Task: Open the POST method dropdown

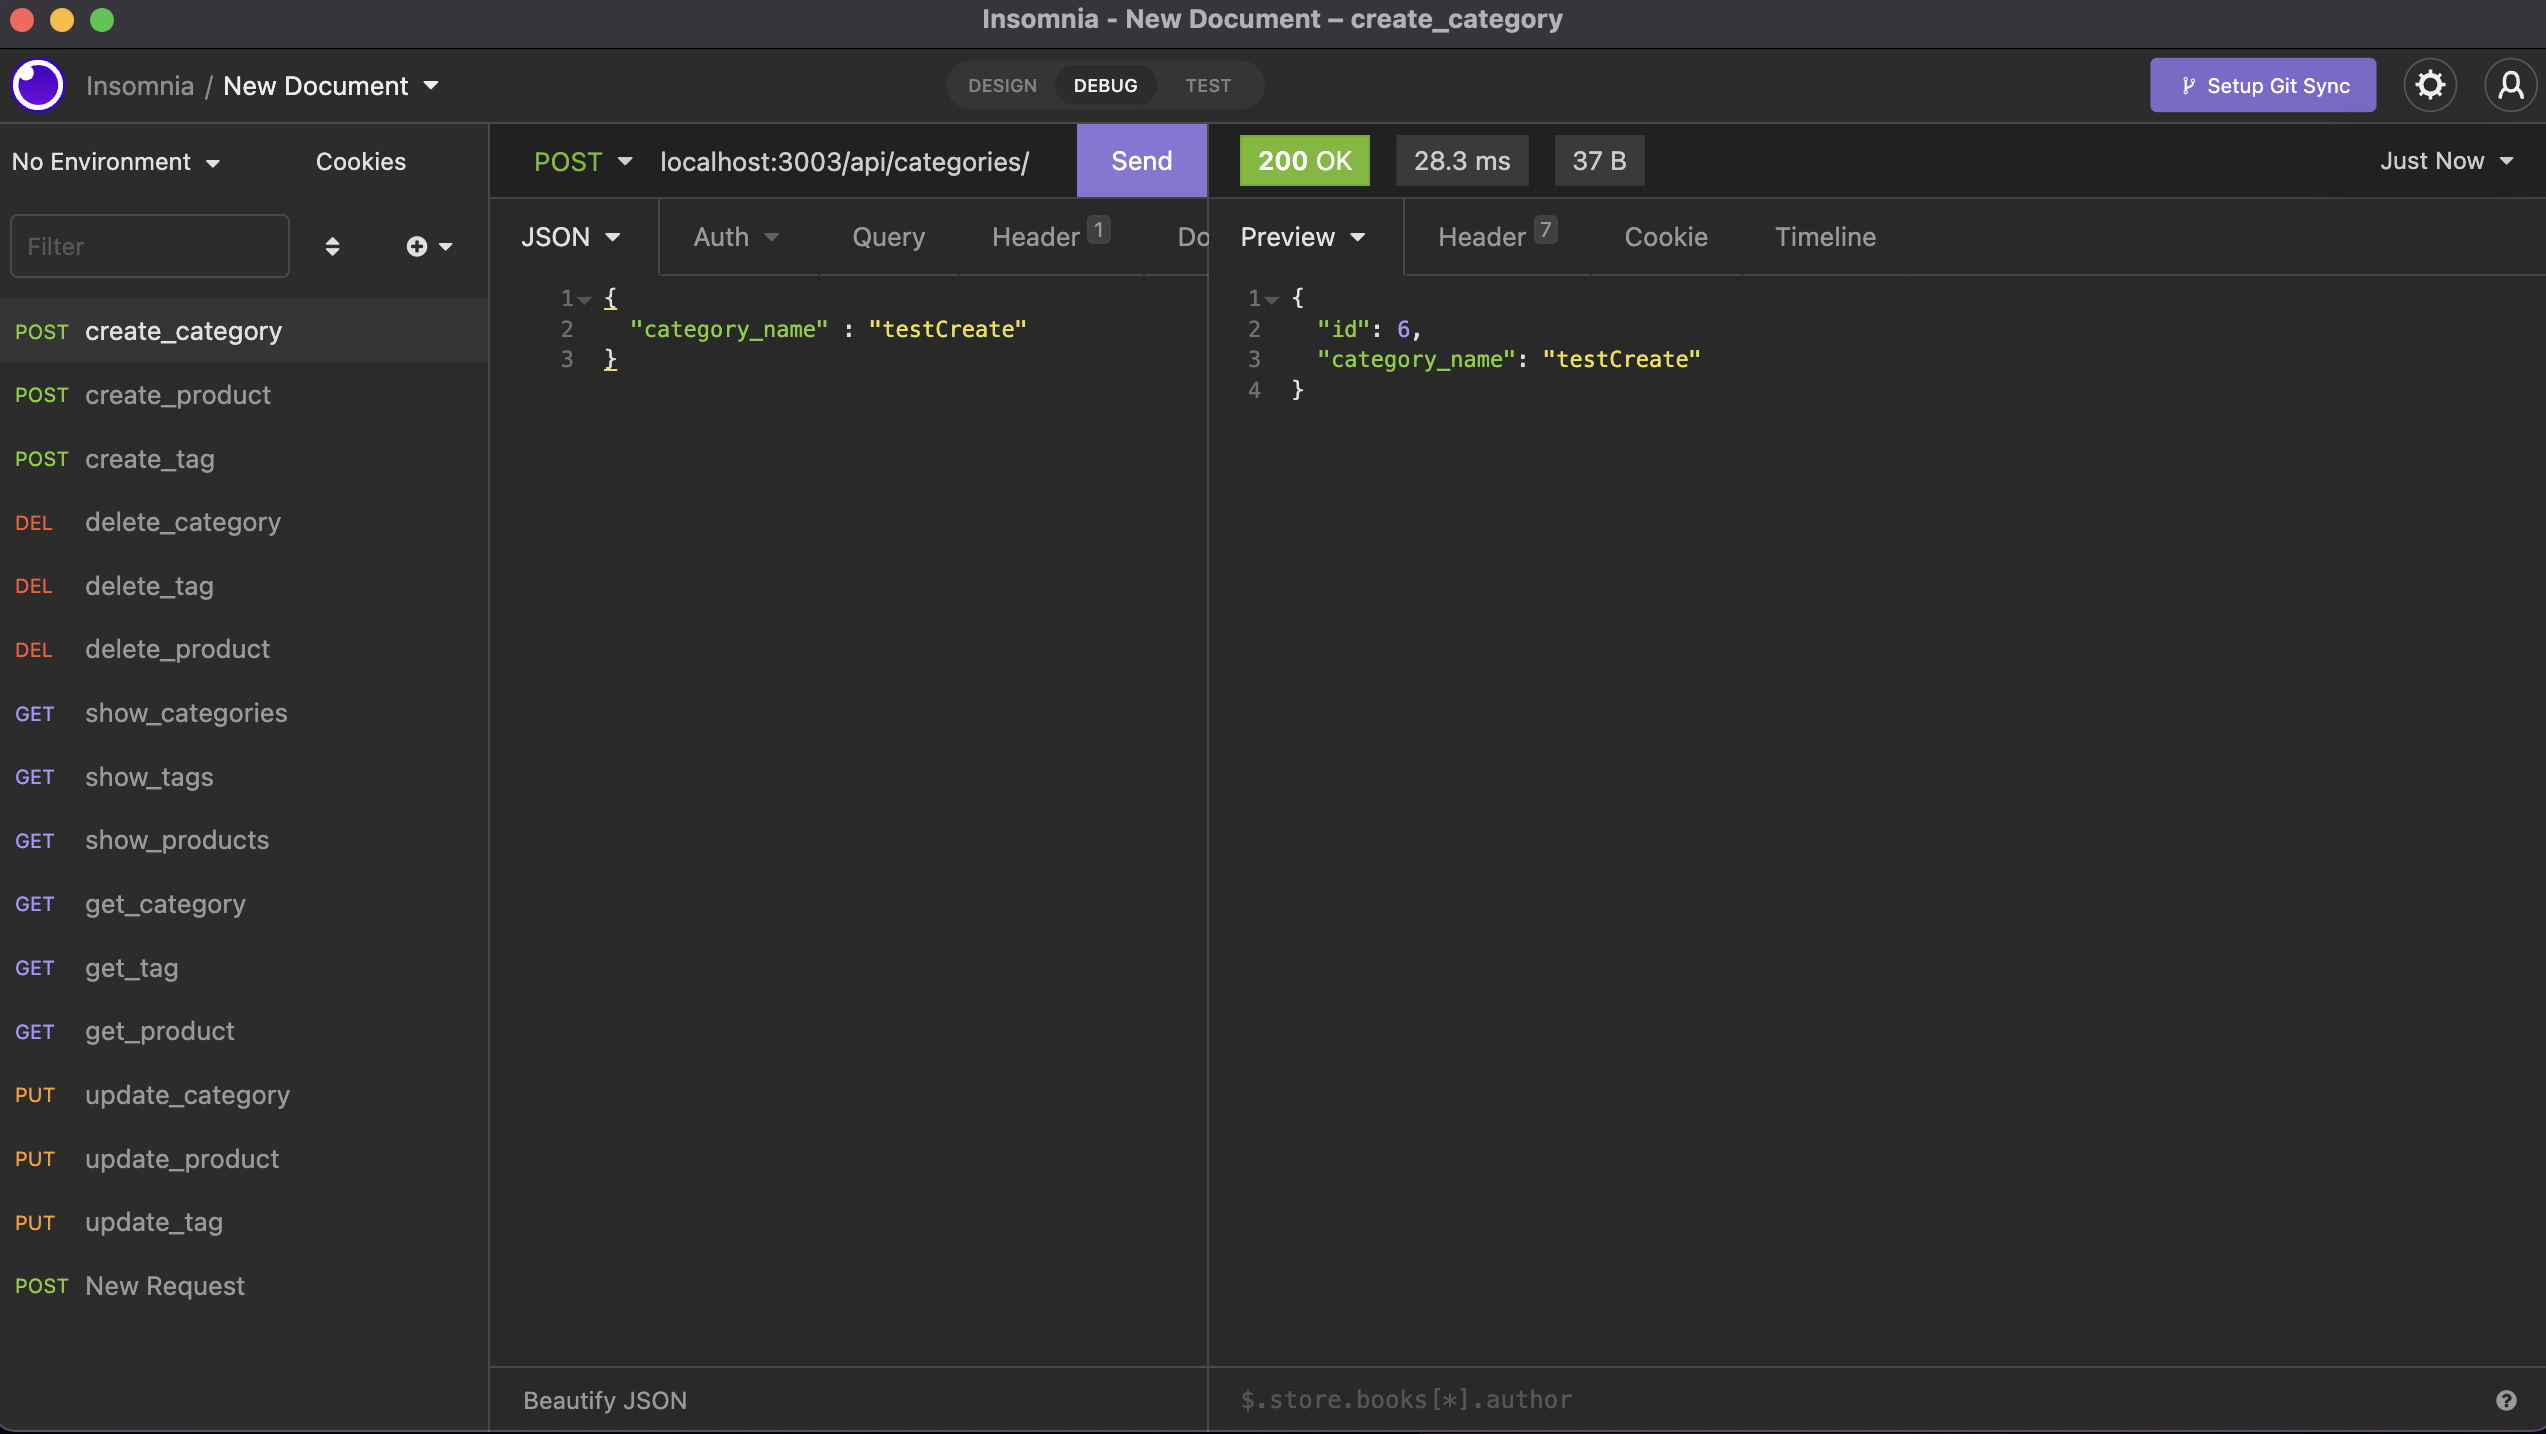Action: tap(583, 162)
